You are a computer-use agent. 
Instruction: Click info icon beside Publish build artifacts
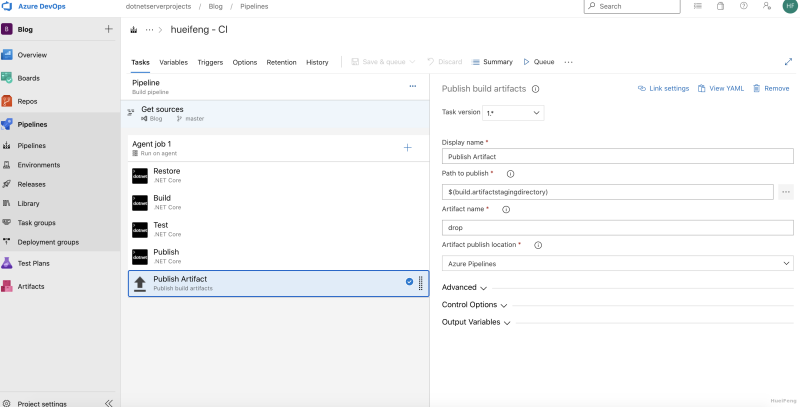click(x=535, y=89)
